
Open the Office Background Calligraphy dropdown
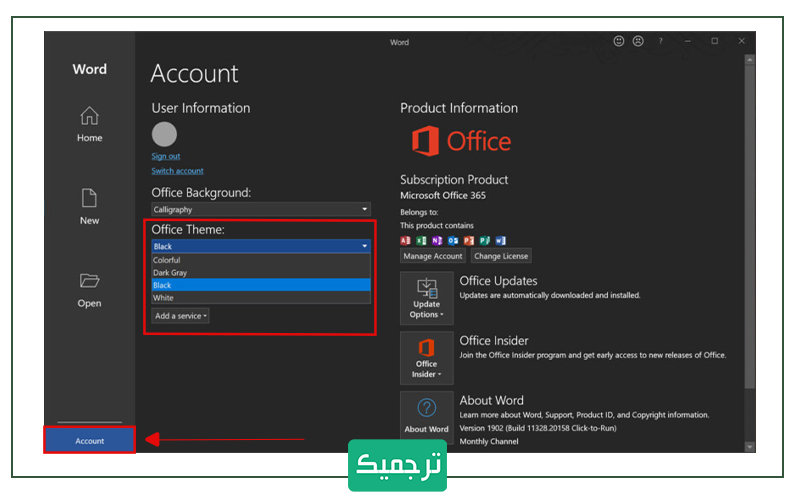click(x=261, y=209)
